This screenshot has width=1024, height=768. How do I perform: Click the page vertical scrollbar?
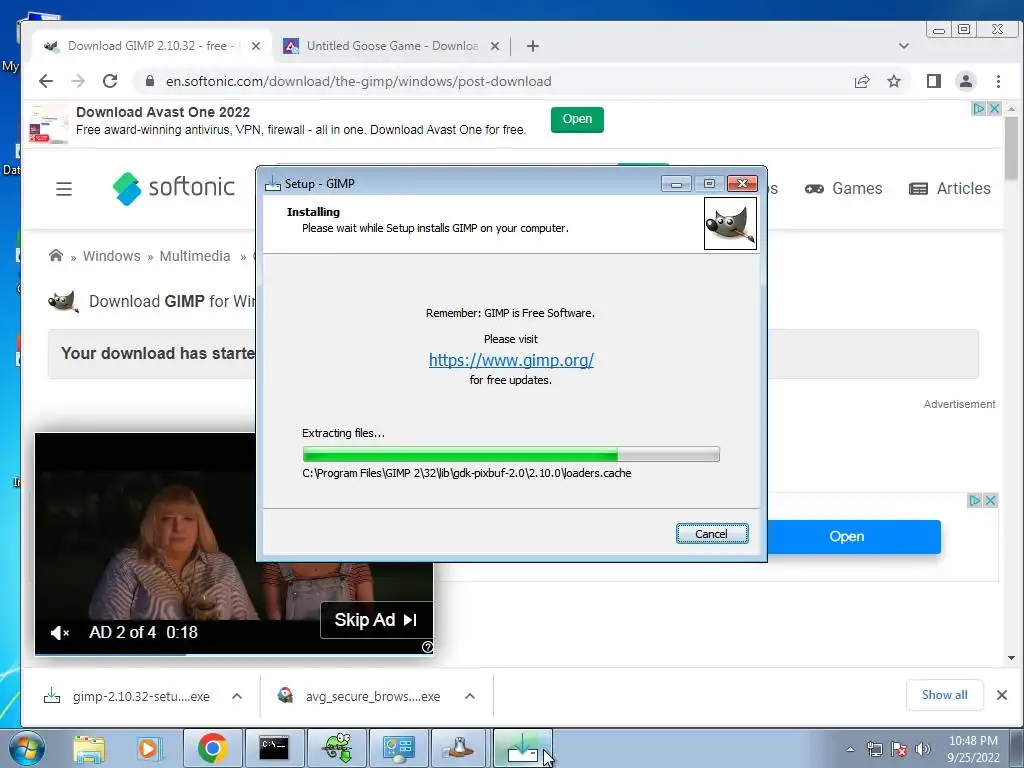click(x=1012, y=148)
